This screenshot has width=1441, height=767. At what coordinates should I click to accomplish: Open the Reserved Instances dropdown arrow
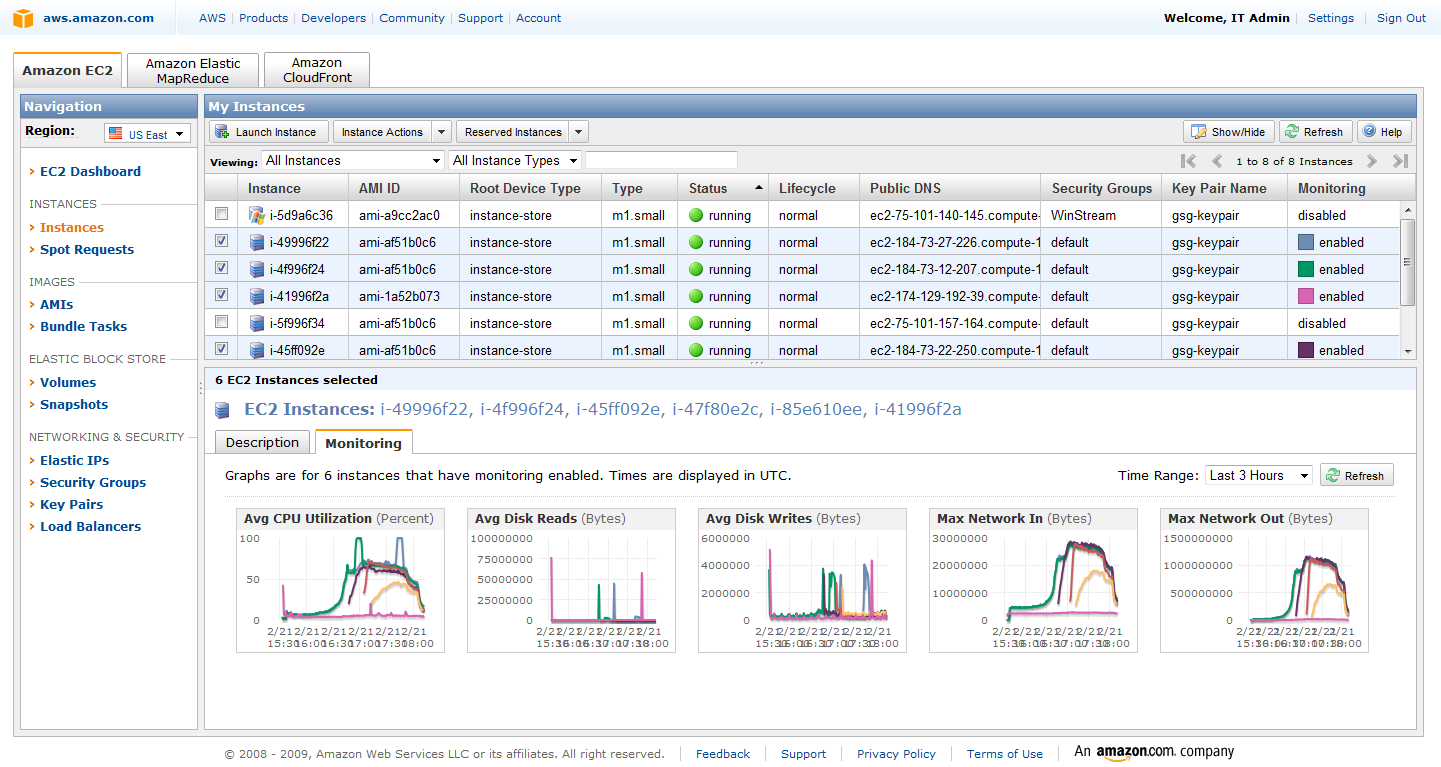579,132
